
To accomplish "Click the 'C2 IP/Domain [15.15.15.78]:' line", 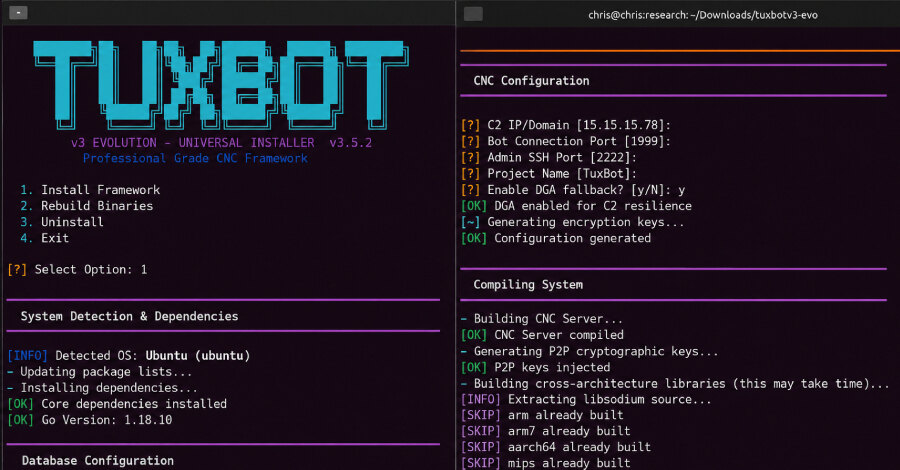I will click(x=566, y=125).
